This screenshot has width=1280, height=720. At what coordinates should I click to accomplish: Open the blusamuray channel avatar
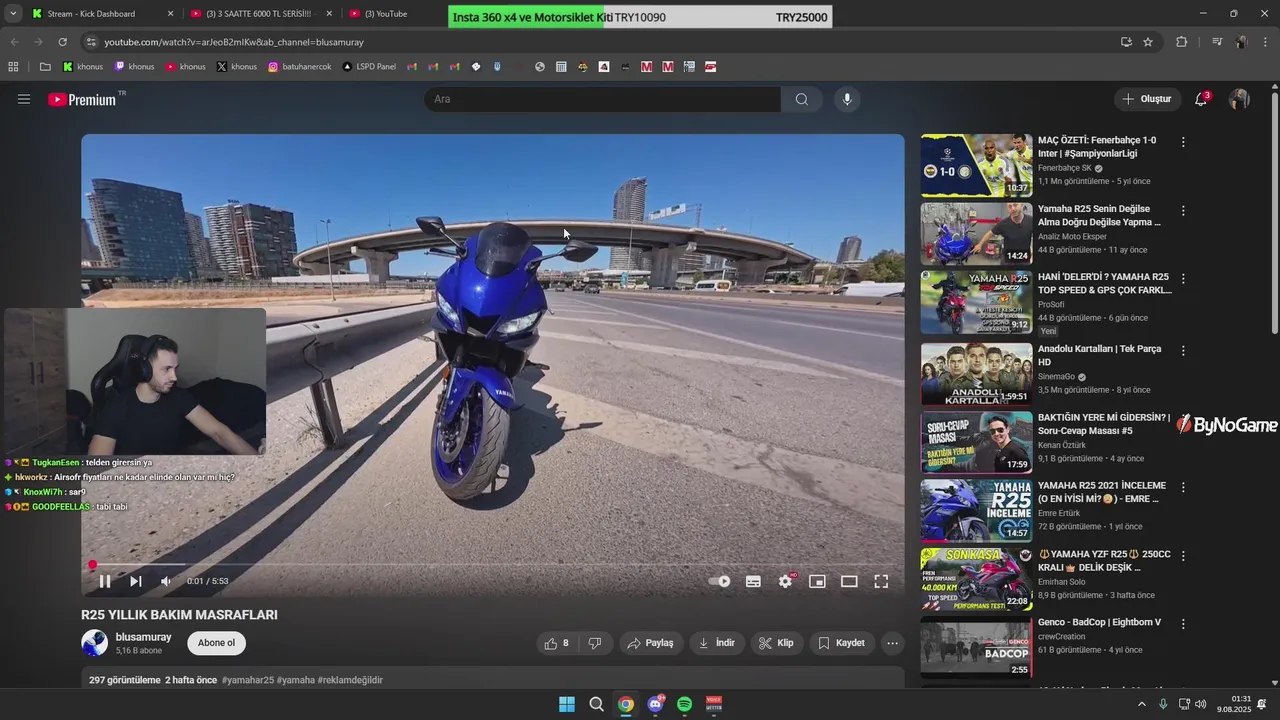point(94,643)
